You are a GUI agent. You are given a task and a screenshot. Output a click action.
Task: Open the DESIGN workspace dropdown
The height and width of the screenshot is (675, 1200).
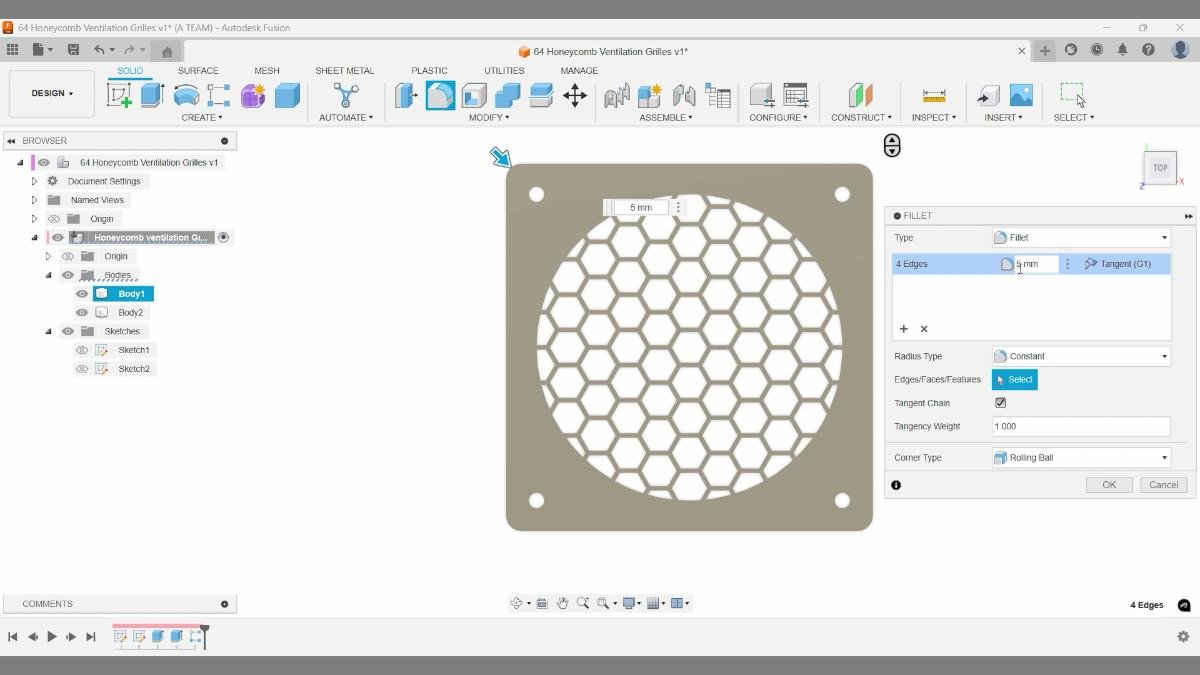tap(52, 93)
